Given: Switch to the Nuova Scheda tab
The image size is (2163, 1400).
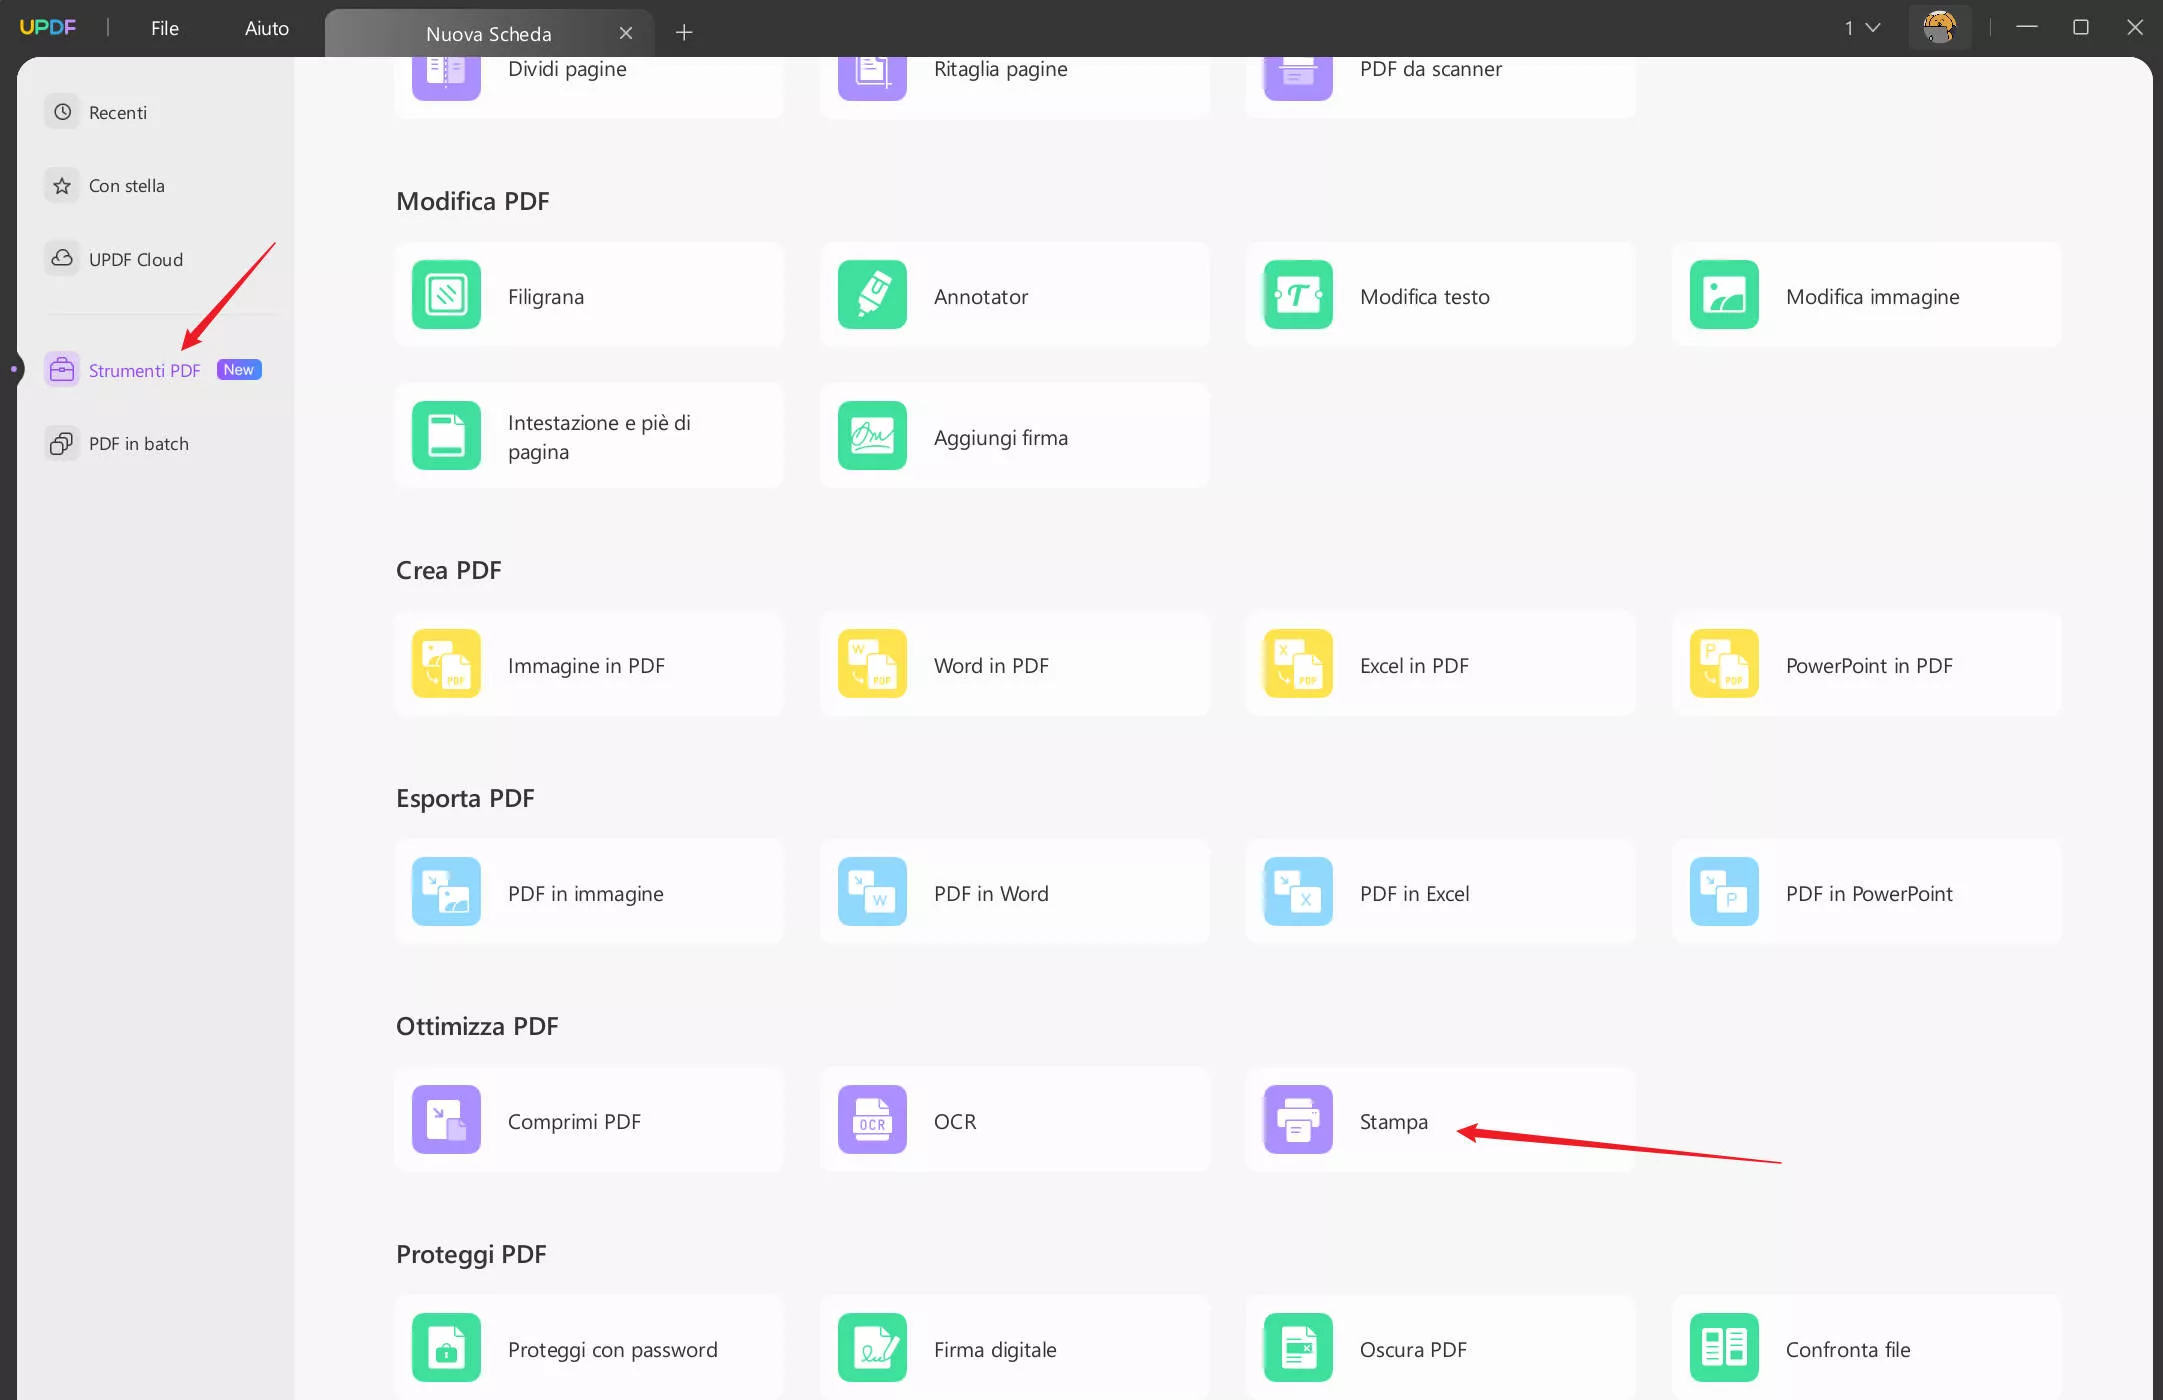Looking at the screenshot, I should (x=489, y=33).
